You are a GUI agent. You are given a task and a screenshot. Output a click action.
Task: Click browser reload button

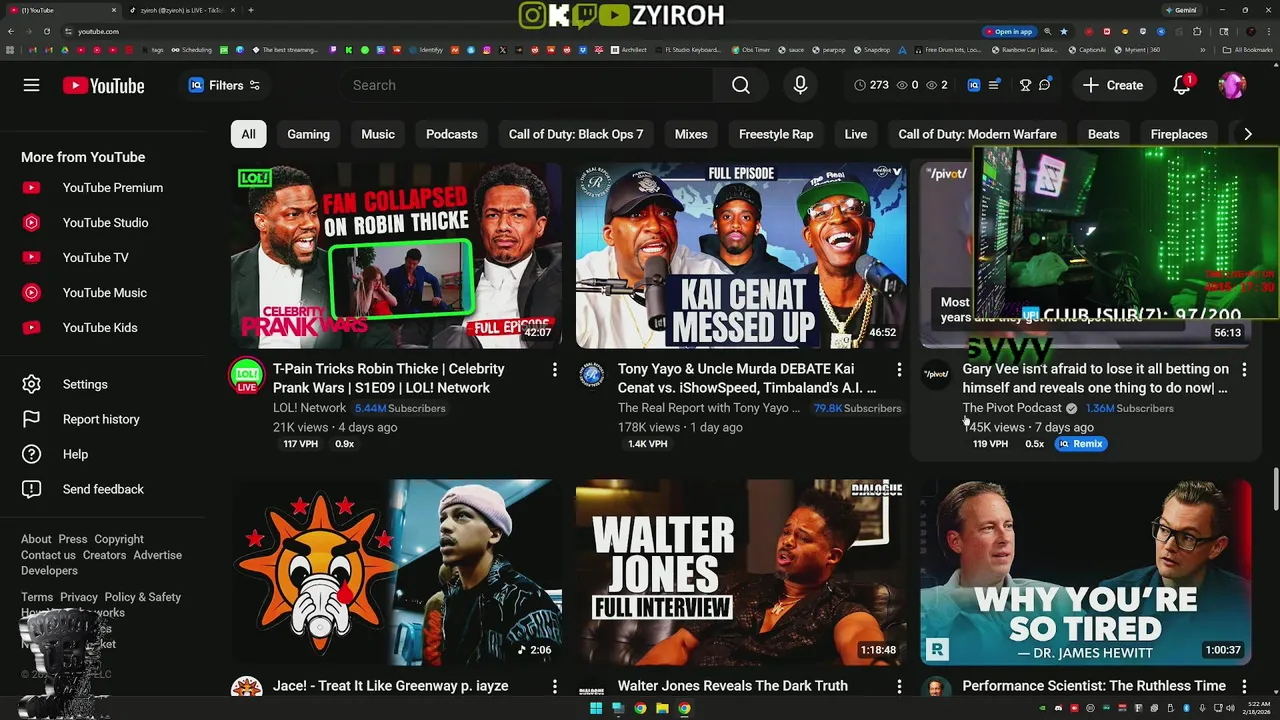click(46, 31)
